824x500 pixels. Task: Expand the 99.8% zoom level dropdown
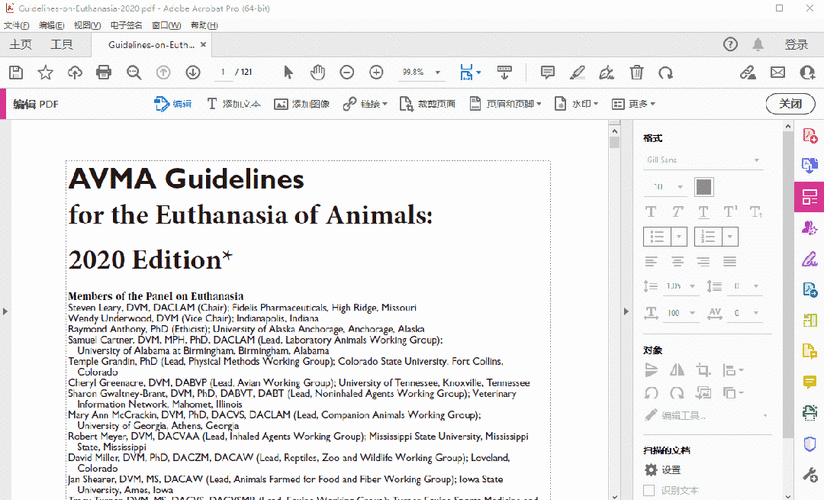[x=437, y=73]
